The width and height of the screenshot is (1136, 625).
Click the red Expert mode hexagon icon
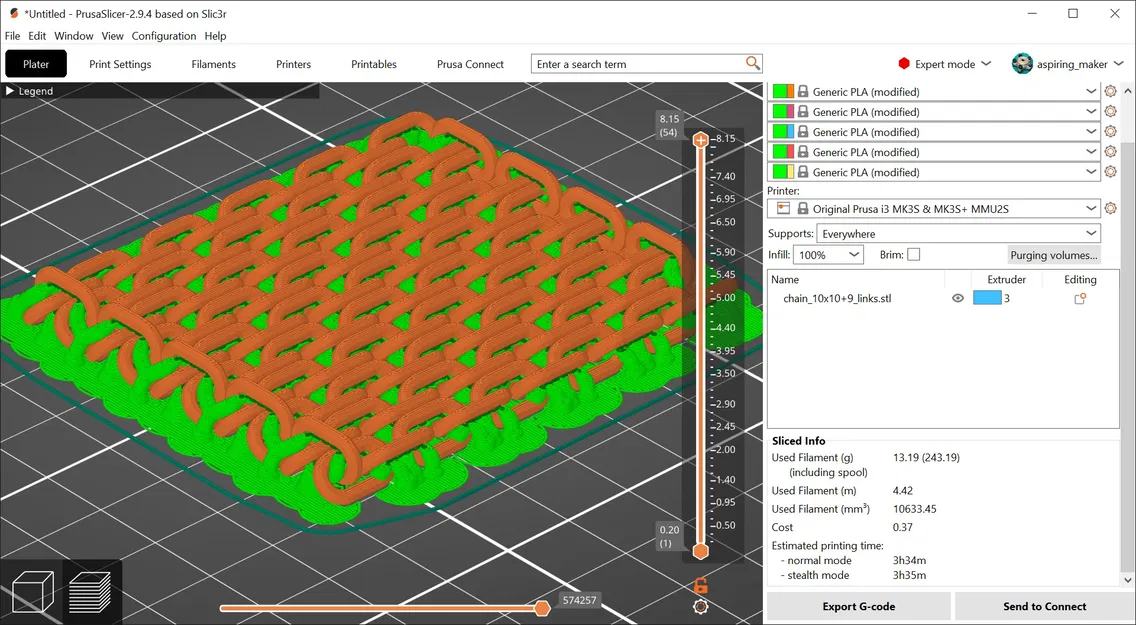pos(903,64)
